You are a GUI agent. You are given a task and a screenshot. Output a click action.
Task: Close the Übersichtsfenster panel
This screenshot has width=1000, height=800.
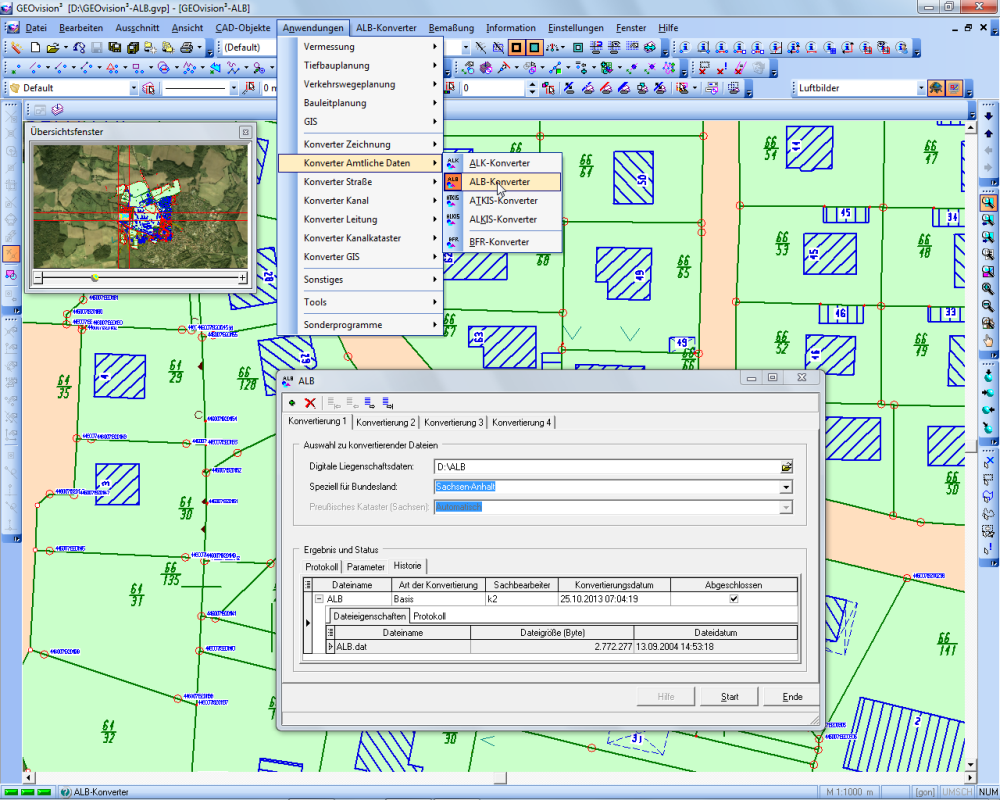pos(245,132)
